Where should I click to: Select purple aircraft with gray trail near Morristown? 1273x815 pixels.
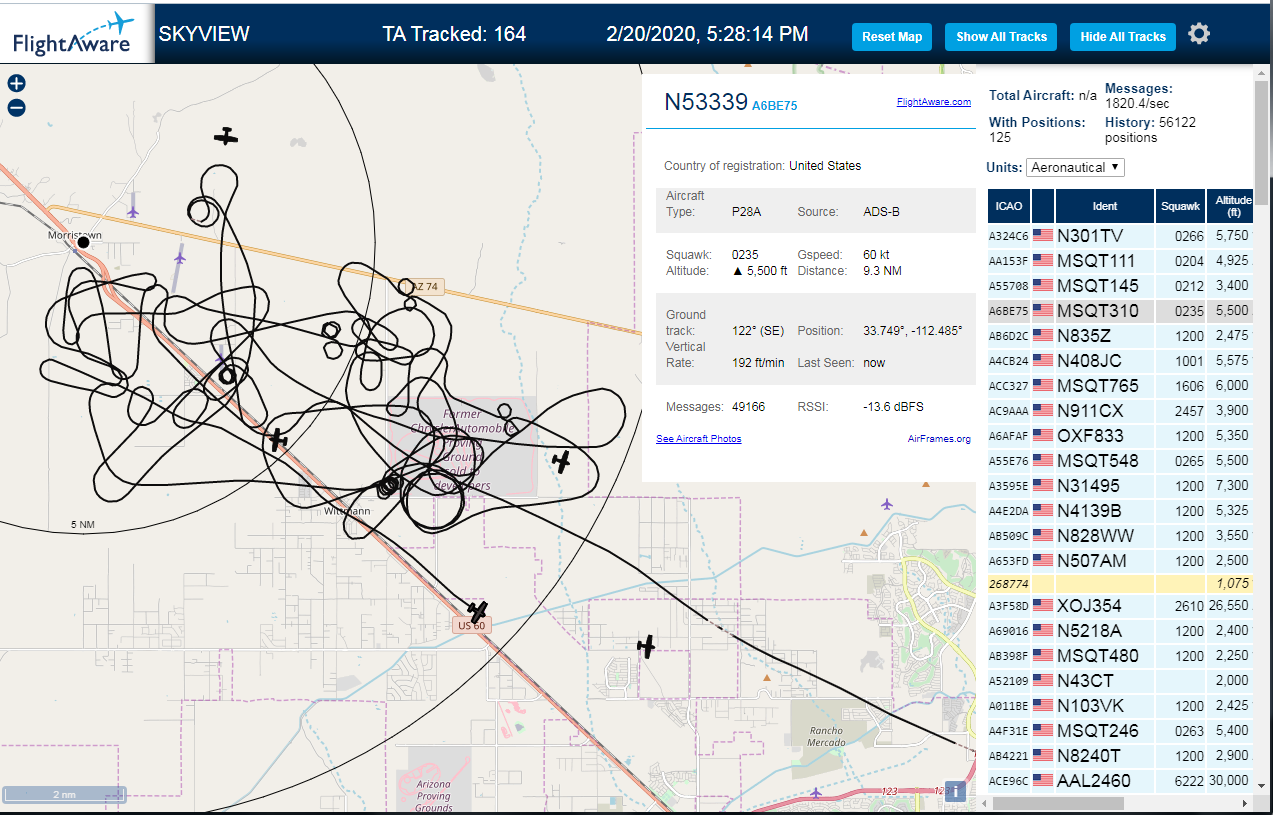(180, 258)
